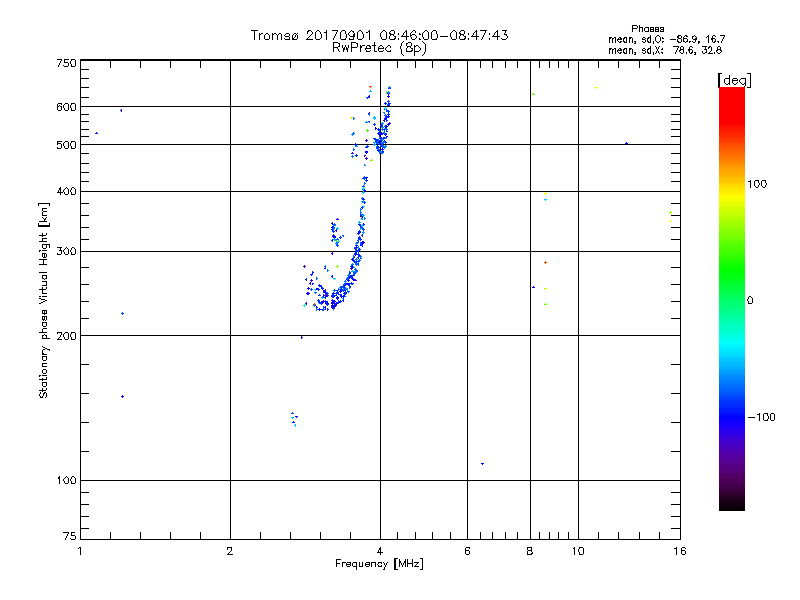This screenshot has width=800, height=600.
Task: Click the red-orange data point near 8.5 MHz, 285 km
Action: tap(545, 262)
